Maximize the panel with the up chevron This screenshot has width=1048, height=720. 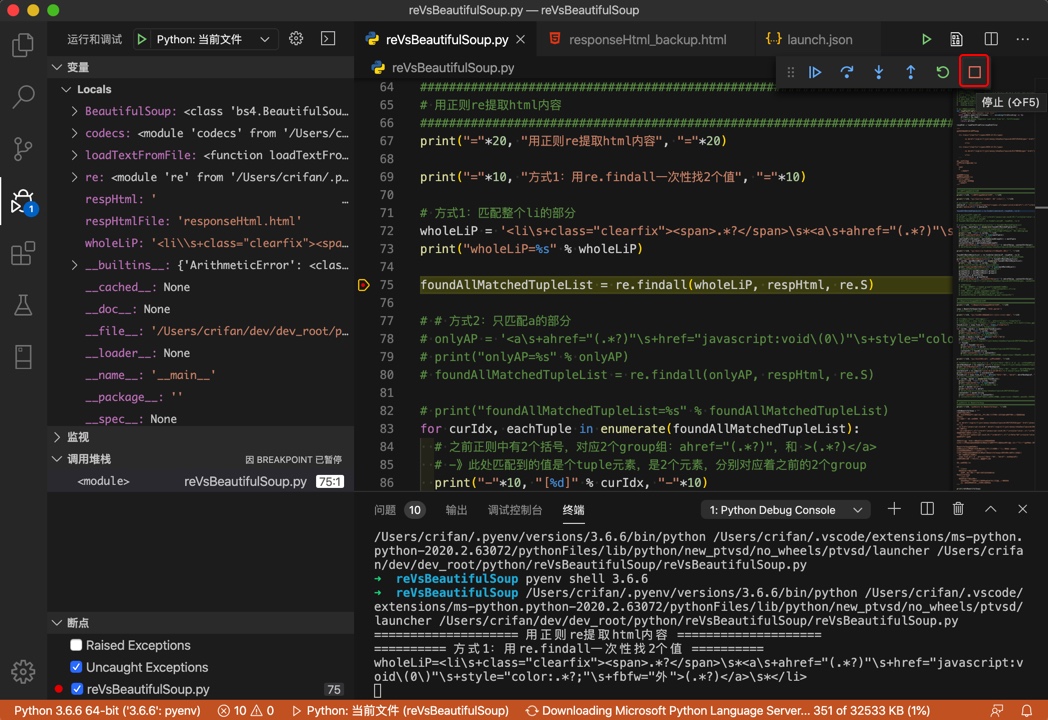pyautogui.click(x=991, y=509)
